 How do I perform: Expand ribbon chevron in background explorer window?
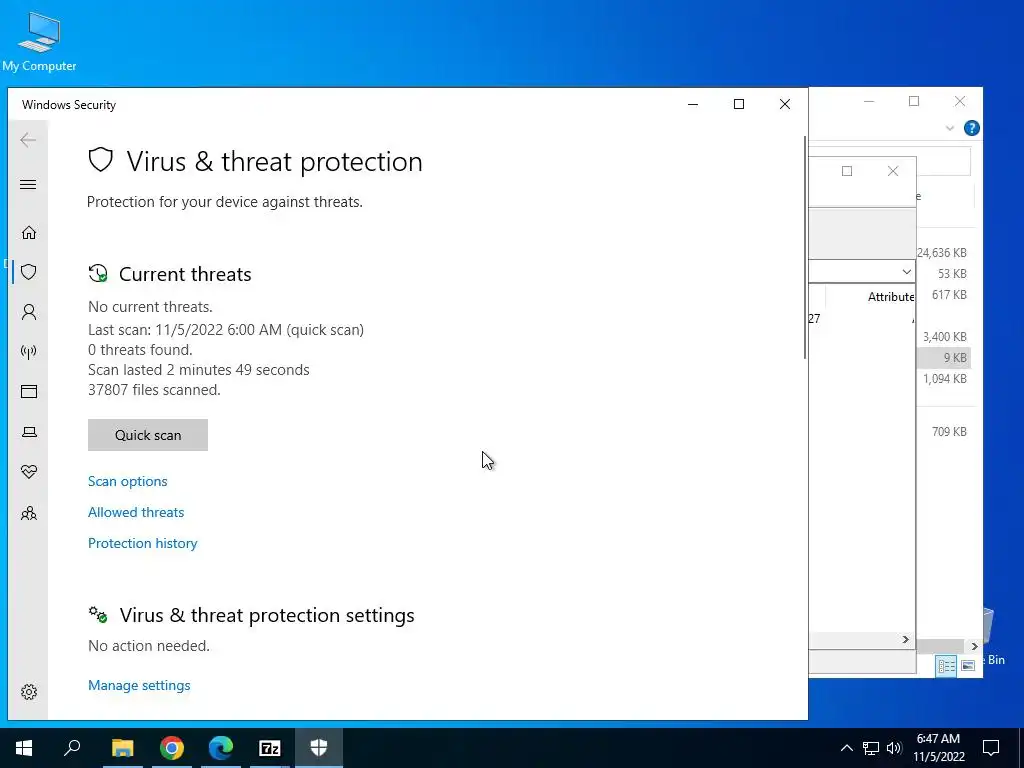pyautogui.click(x=950, y=129)
